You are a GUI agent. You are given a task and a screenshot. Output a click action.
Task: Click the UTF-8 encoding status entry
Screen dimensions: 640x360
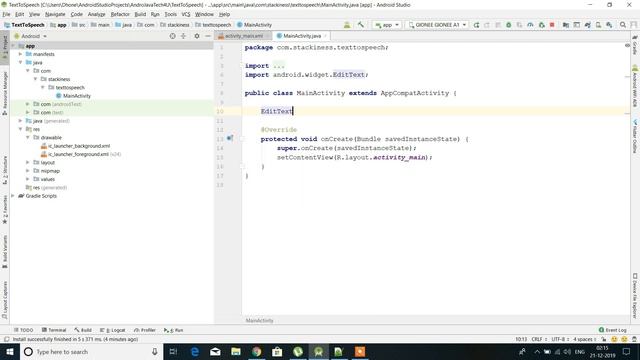[560, 339]
